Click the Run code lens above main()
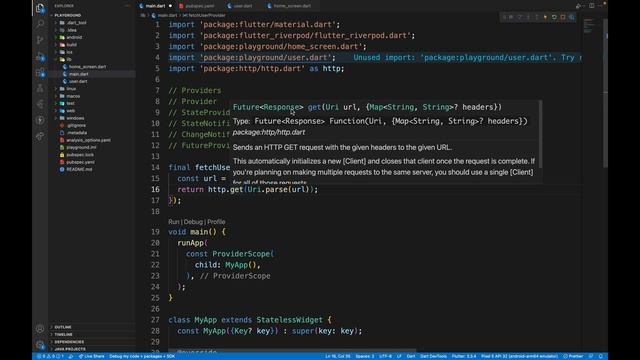The width and height of the screenshot is (640, 360). click(173, 222)
